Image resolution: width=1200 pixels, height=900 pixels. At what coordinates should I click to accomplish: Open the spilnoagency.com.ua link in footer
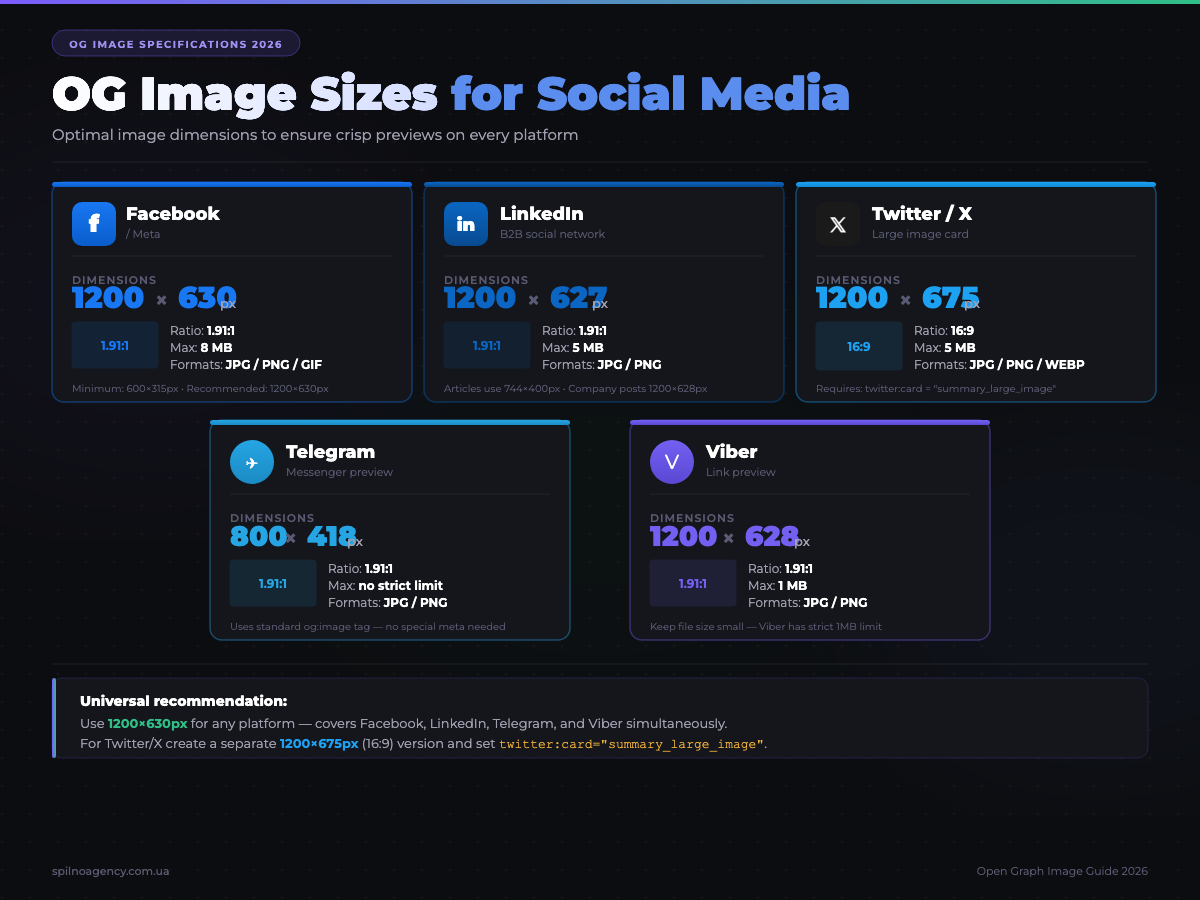click(110, 871)
